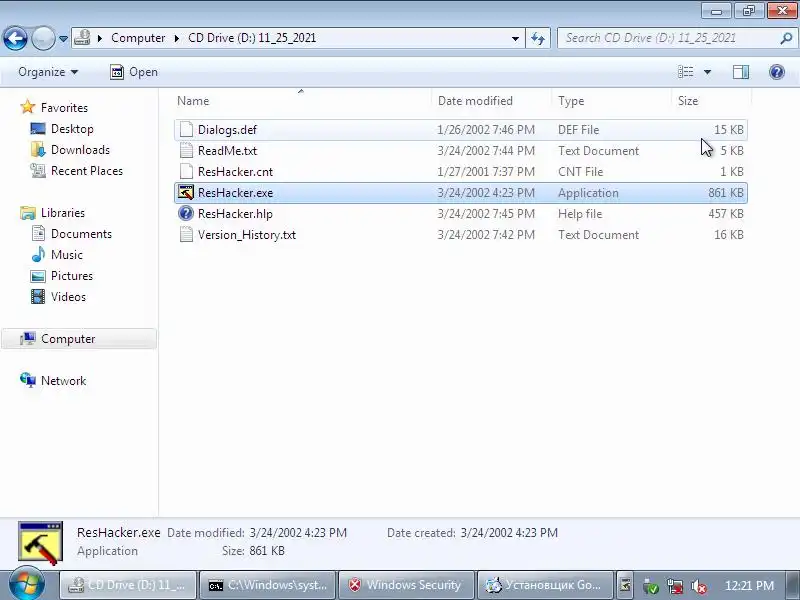Select the Dialogs.def file icon
Viewport: 800px width, 600px height.
tap(186, 130)
